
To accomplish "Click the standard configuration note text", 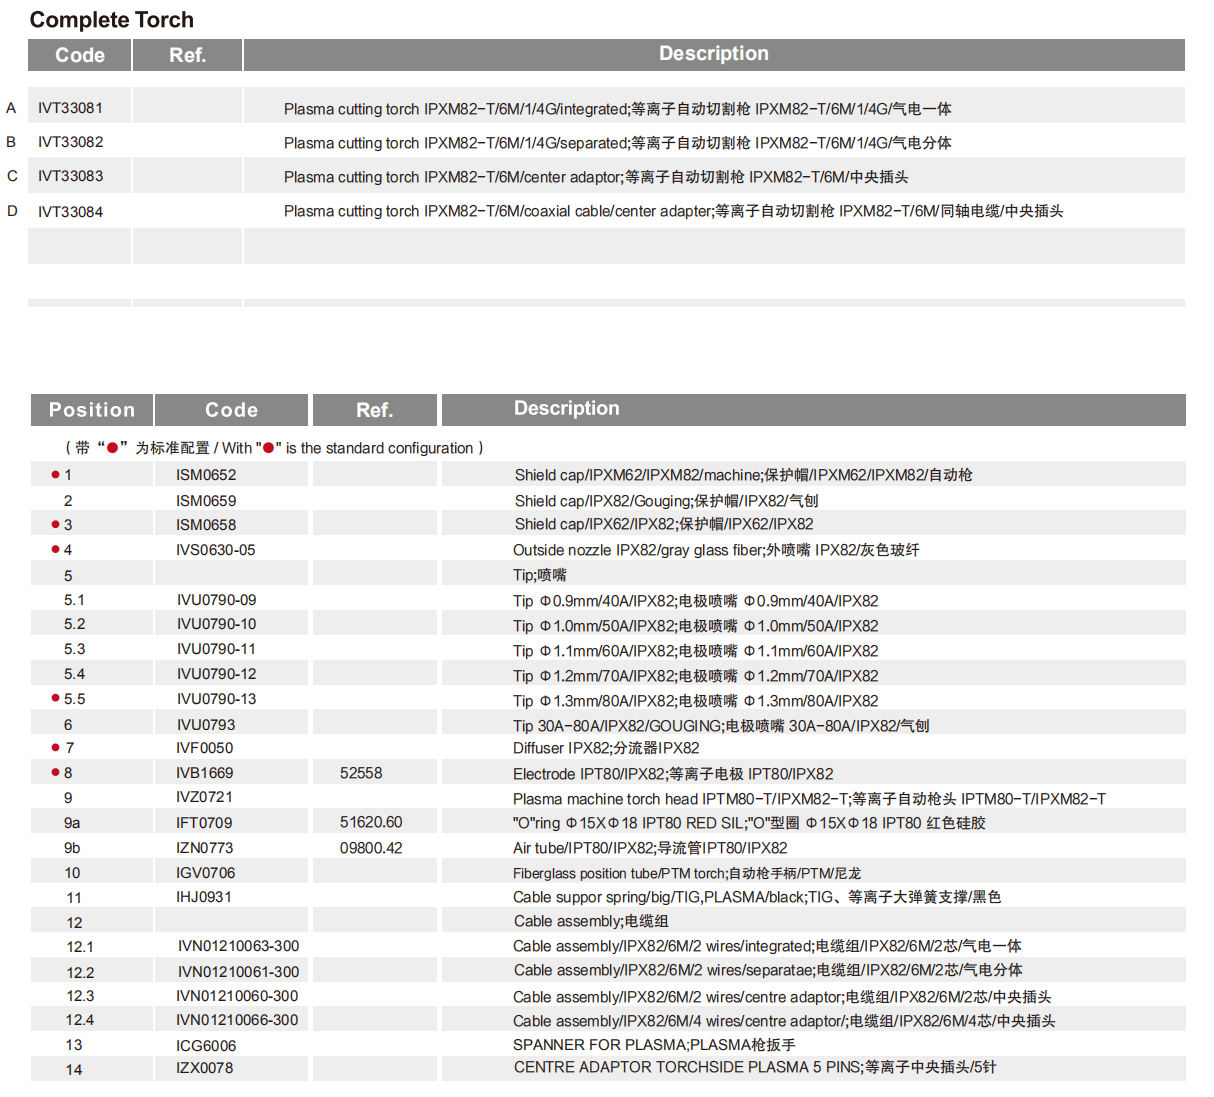I will pos(274,448).
